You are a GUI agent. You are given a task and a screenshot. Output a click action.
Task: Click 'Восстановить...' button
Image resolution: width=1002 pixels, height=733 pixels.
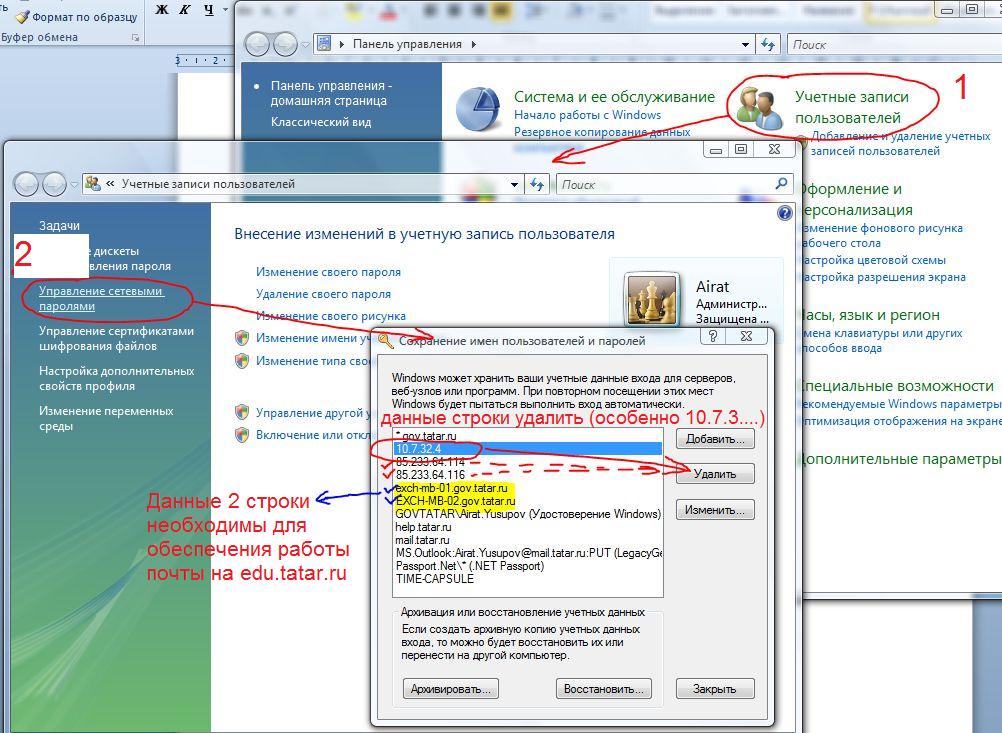[603, 689]
